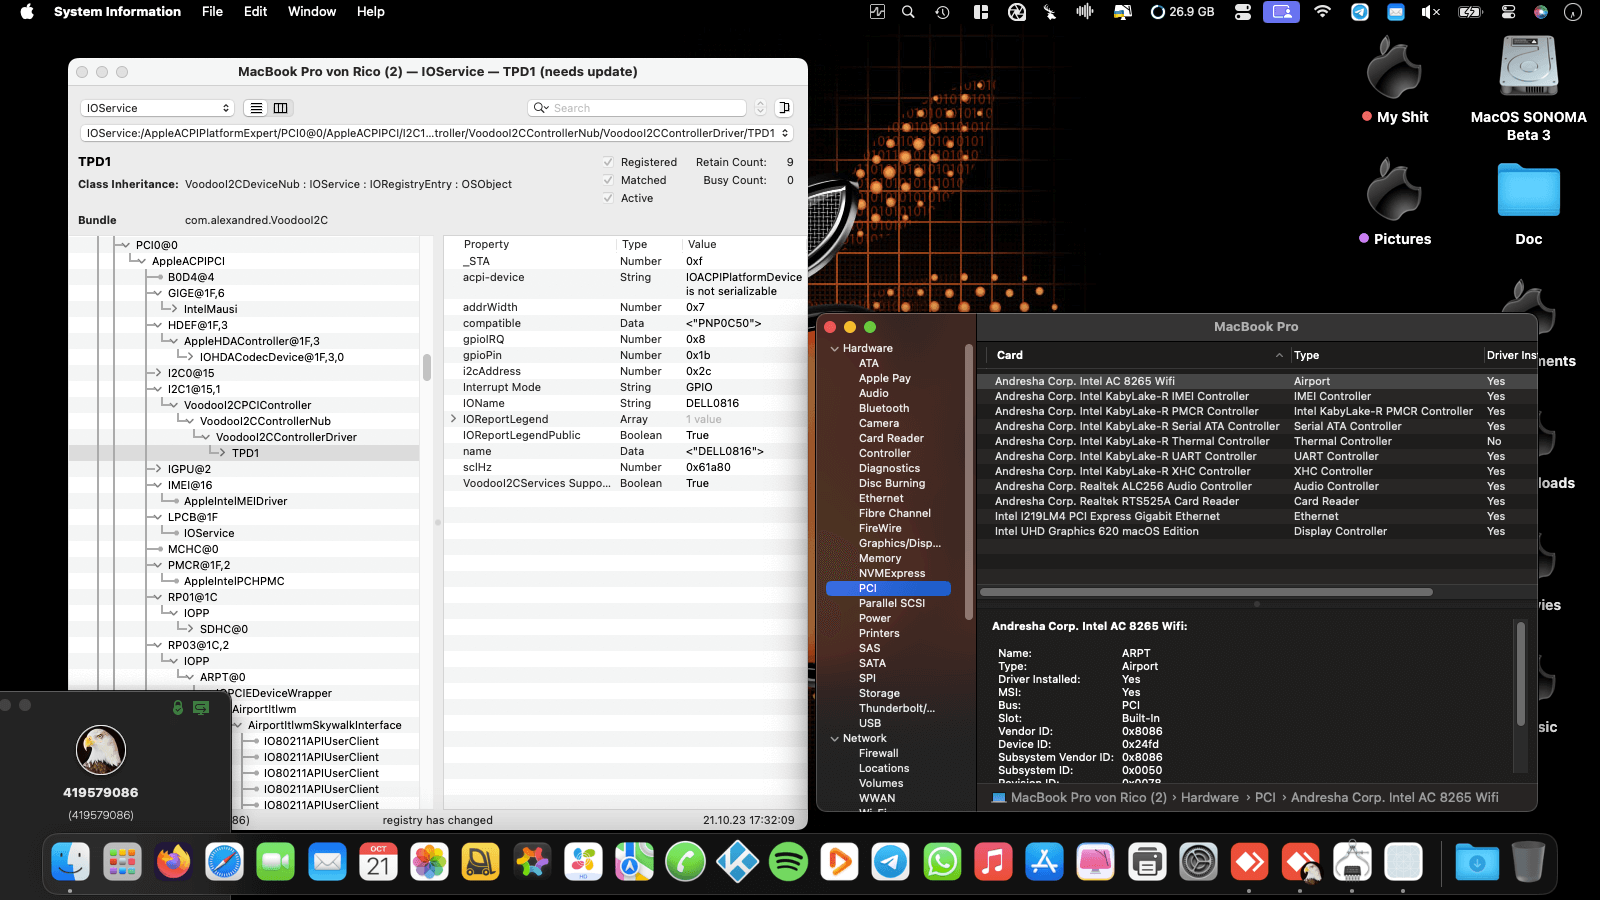This screenshot has height=900, width=1600.
Task: Open Launchpad from the Dock
Action: 122,862
